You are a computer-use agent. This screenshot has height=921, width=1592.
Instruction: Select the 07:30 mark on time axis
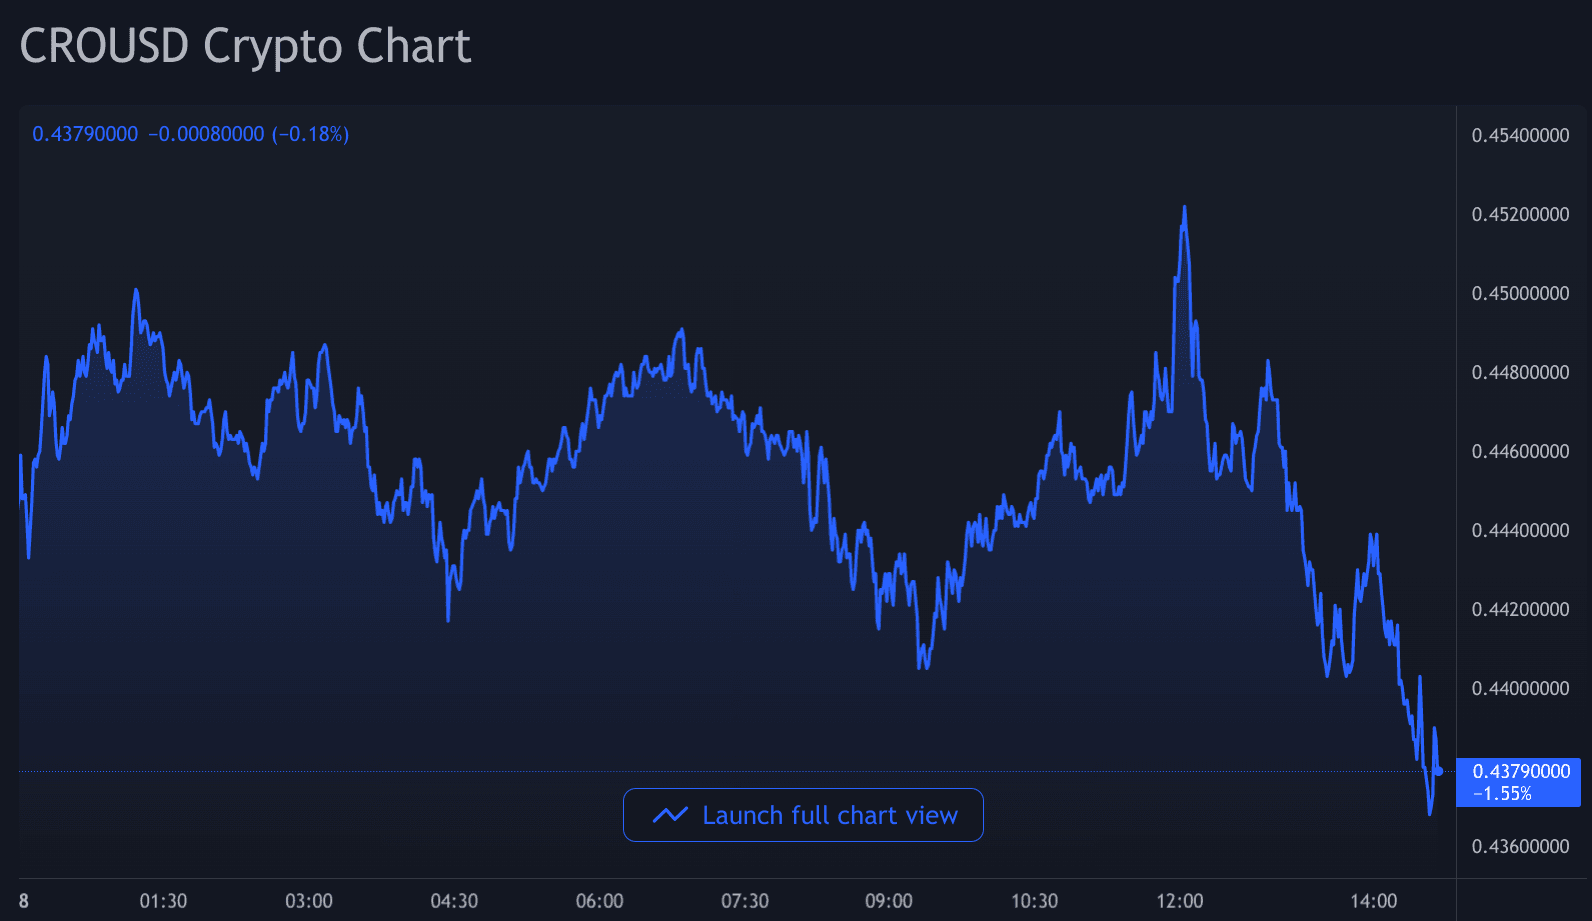(745, 901)
